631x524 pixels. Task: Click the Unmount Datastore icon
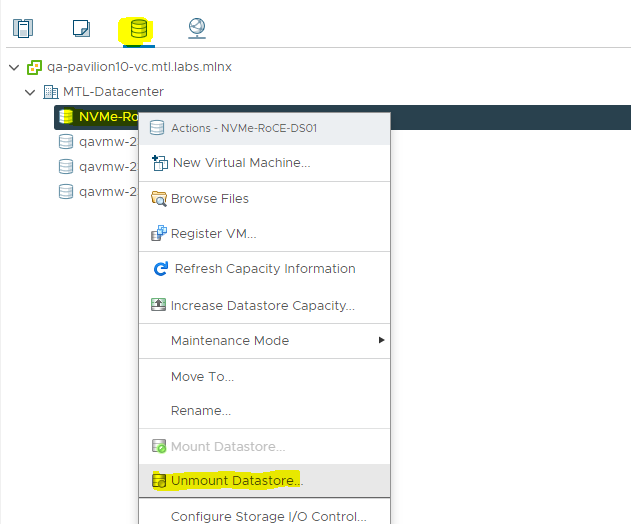tap(159, 481)
